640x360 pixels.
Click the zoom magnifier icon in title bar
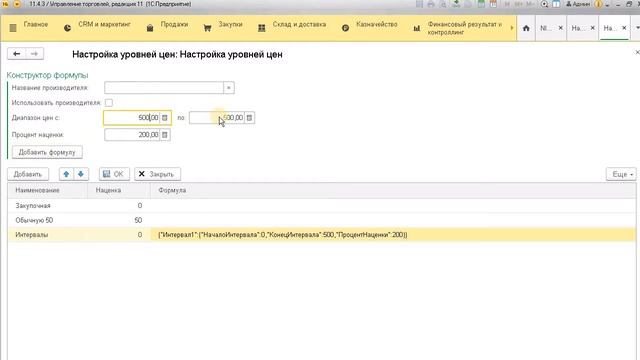click(x=544, y=4)
